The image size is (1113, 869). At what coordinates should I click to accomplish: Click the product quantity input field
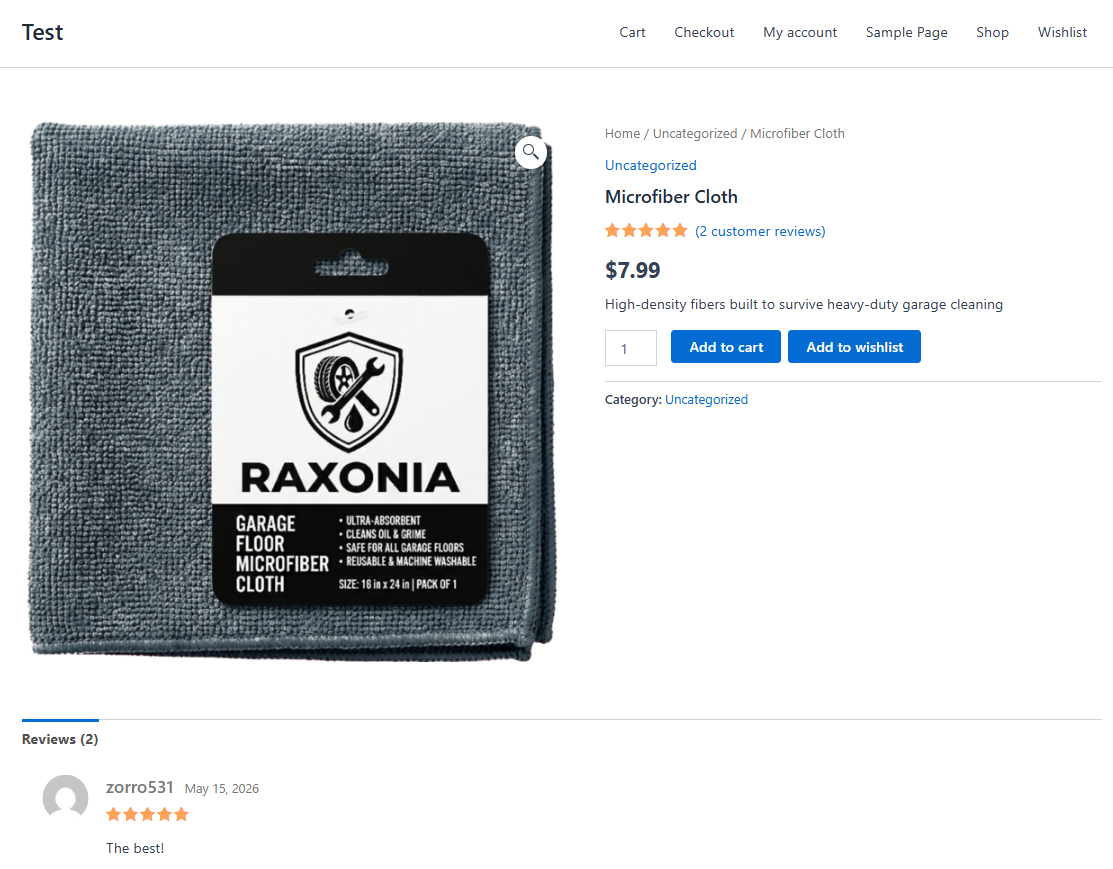tap(630, 348)
